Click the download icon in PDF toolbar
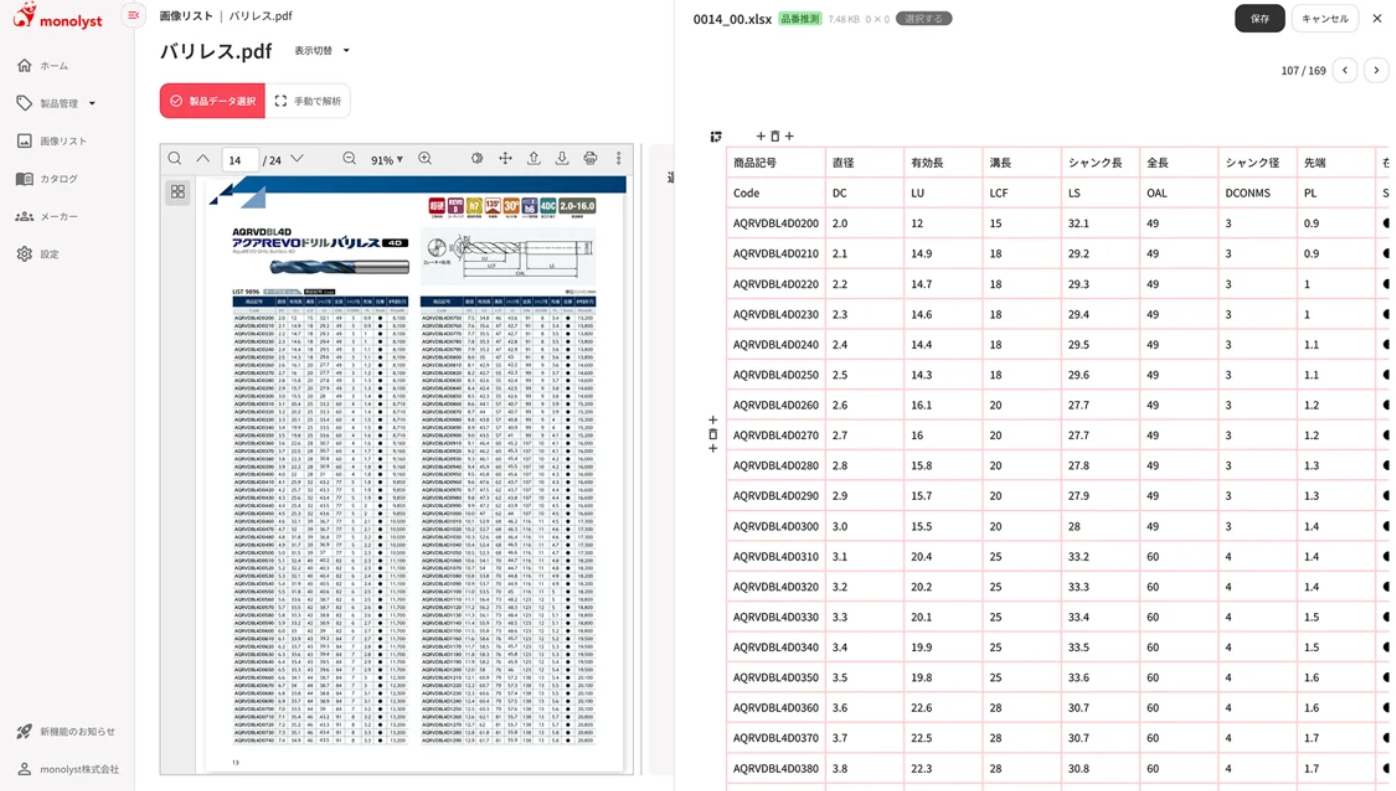Image resolution: width=1396 pixels, height=791 pixels. [x=562, y=159]
